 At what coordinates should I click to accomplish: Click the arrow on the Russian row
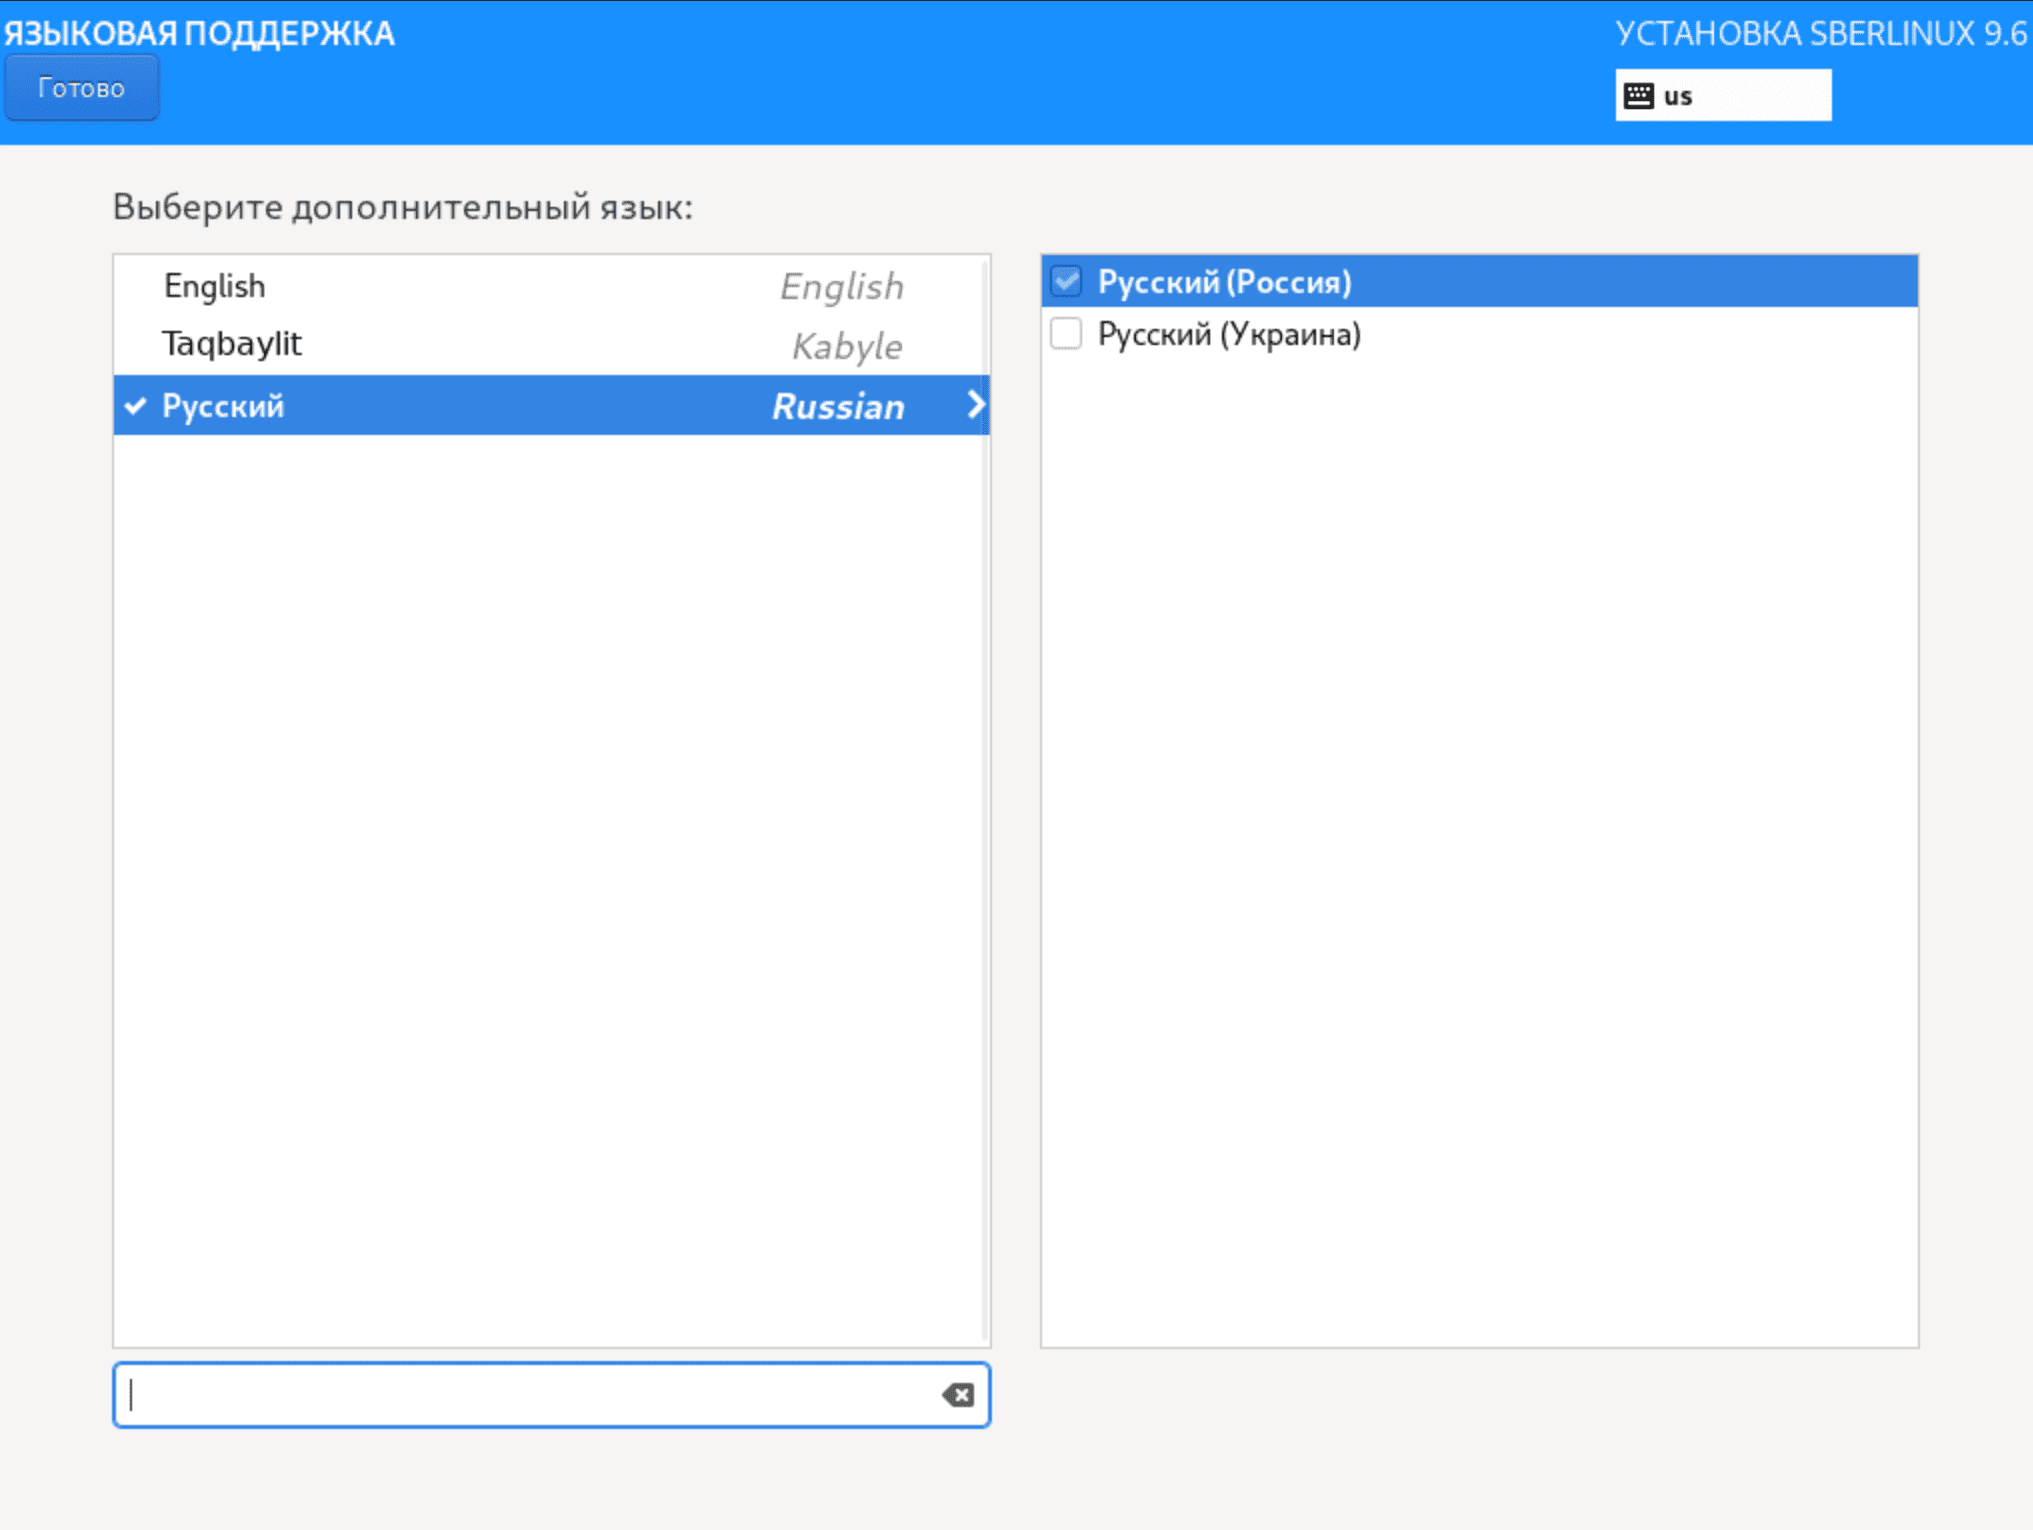975,405
